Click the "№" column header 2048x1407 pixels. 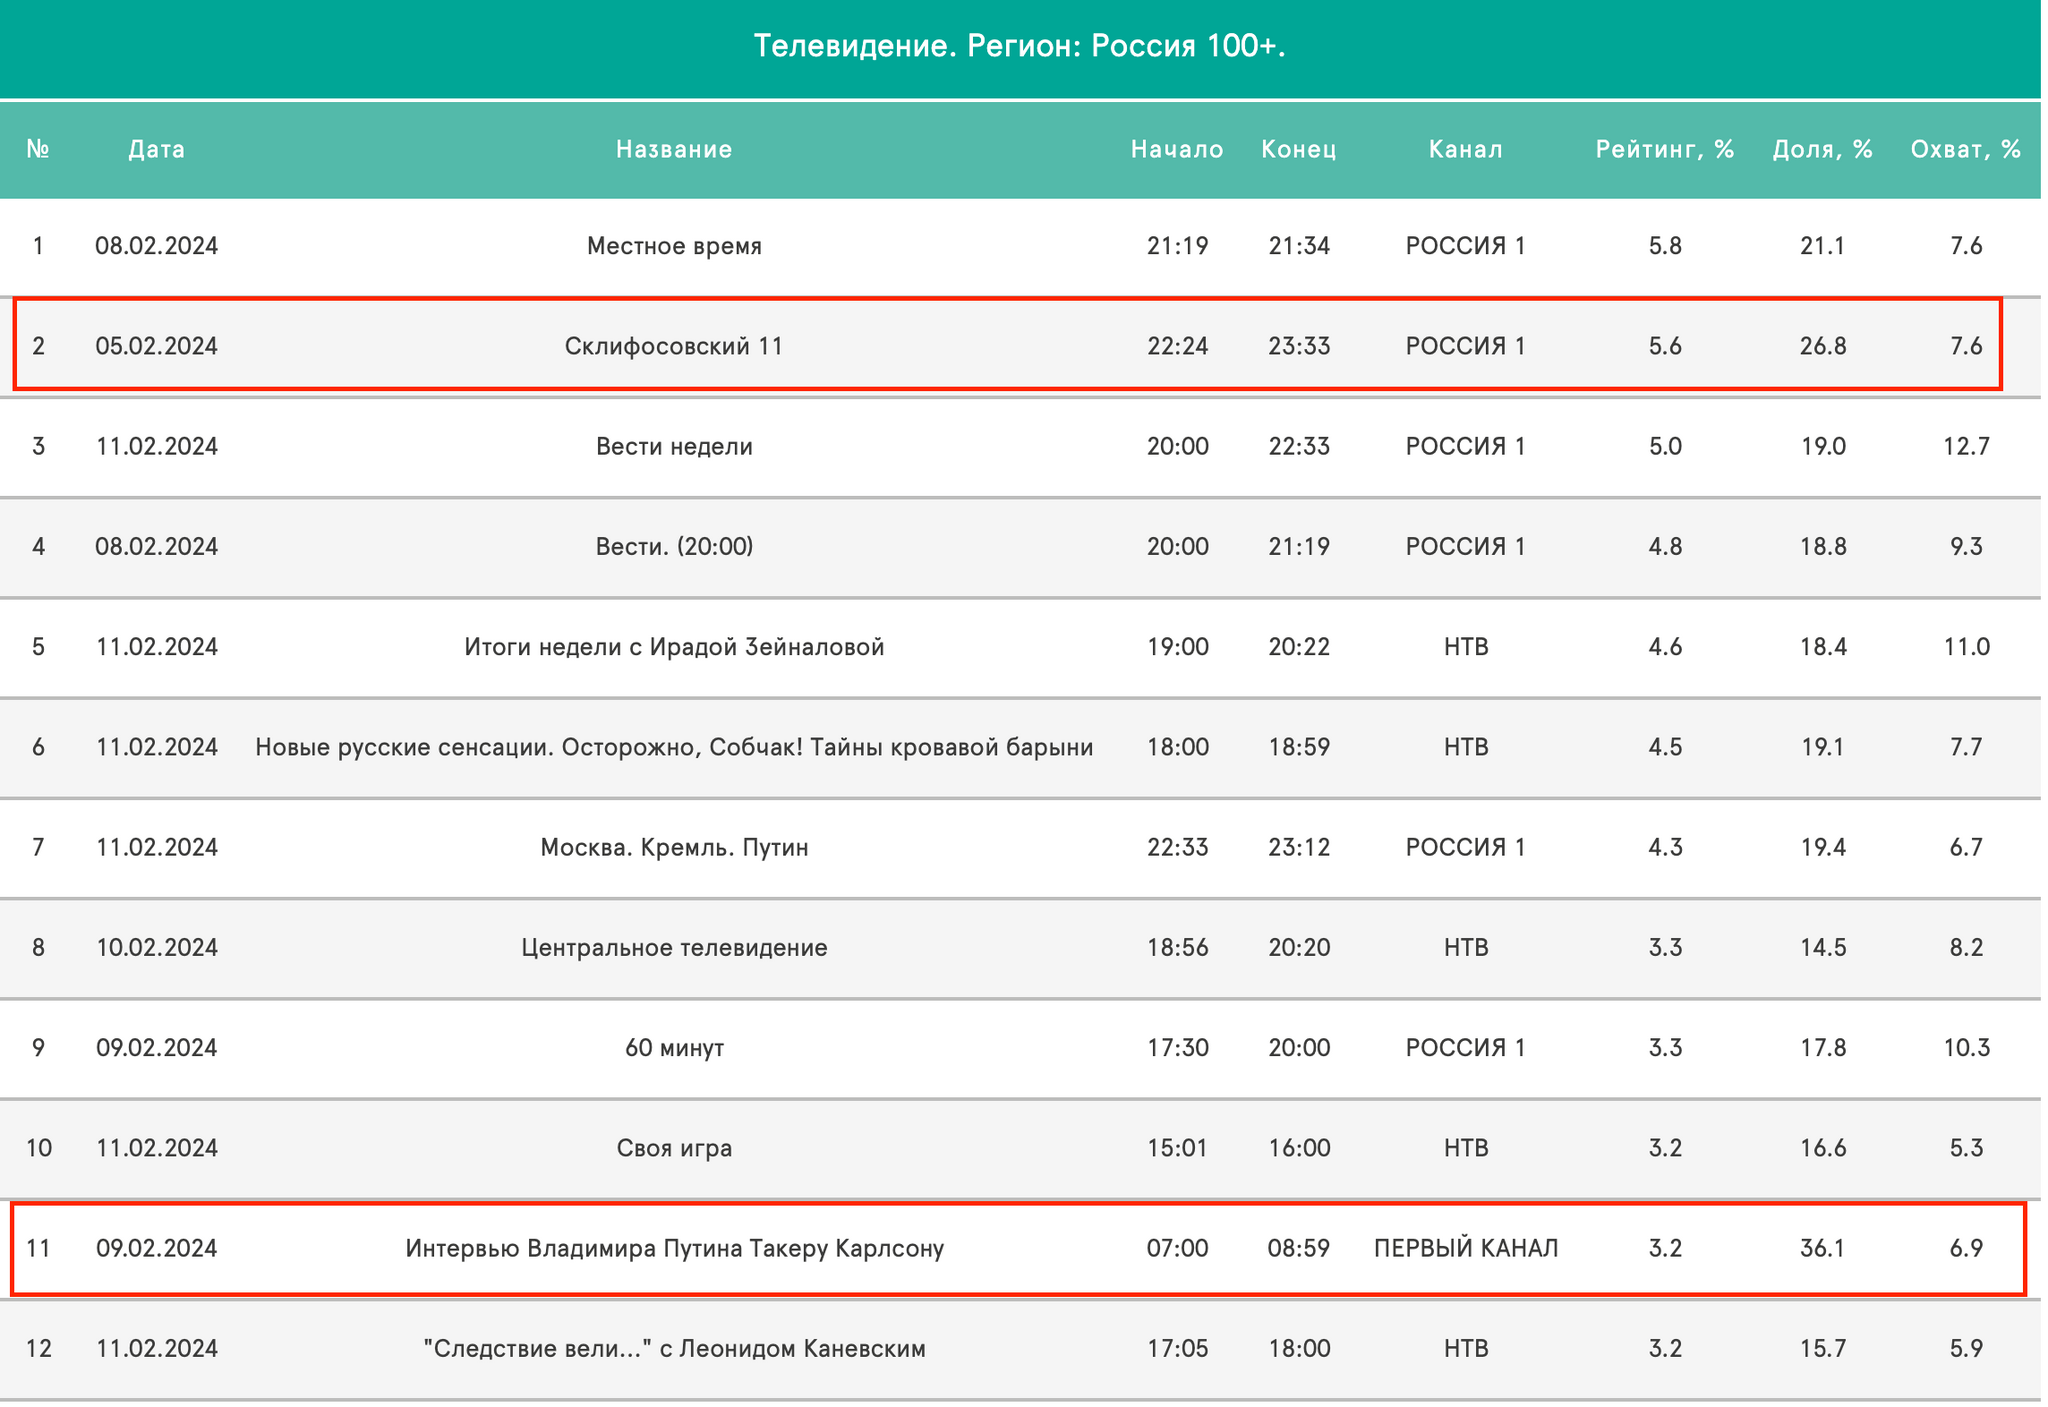point(38,149)
